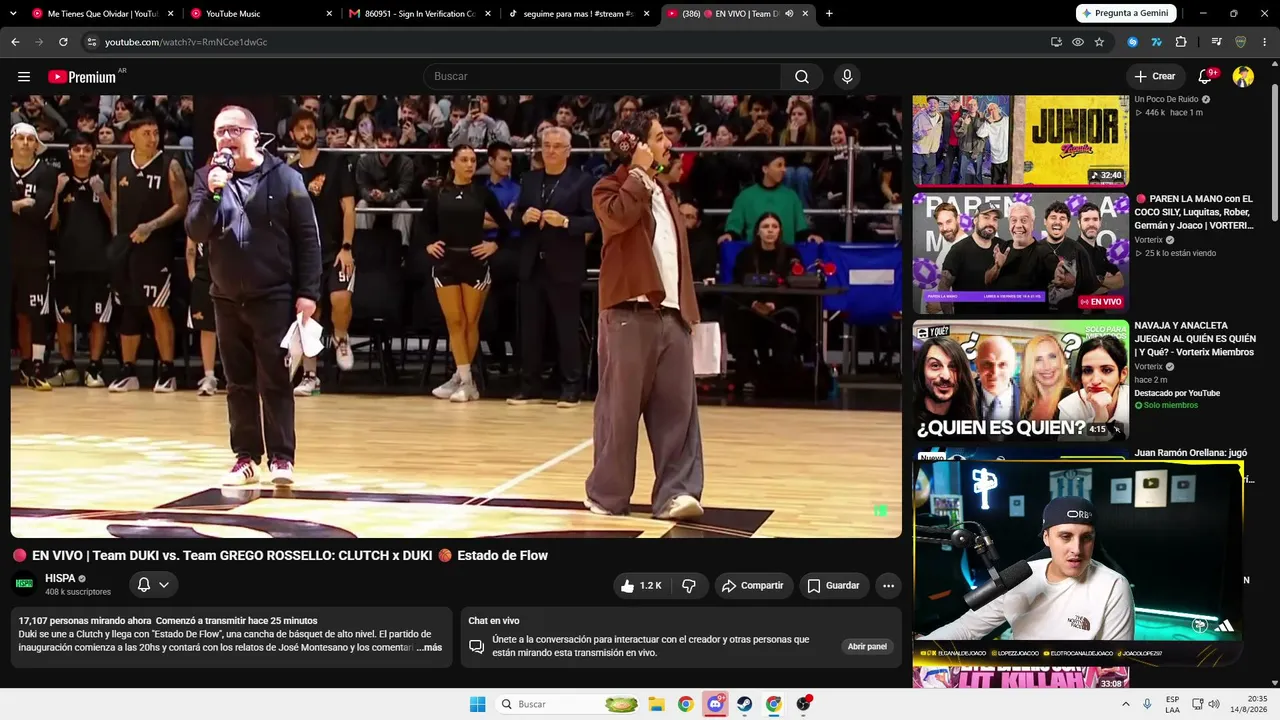Open PAREN LA MANO video title
The width and height of the screenshot is (1280, 720).
pos(1193,212)
